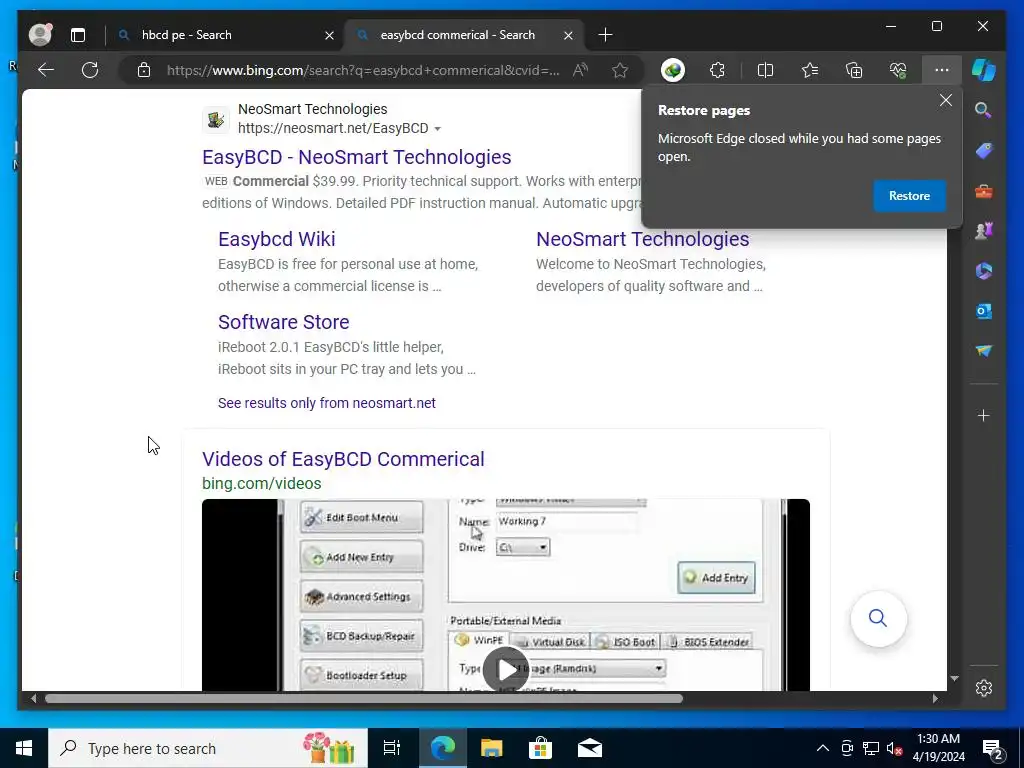Image resolution: width=1024 pixels, height=768 pixels.
Task: Open sidebar settings gear
Action: tap(984, 688)
